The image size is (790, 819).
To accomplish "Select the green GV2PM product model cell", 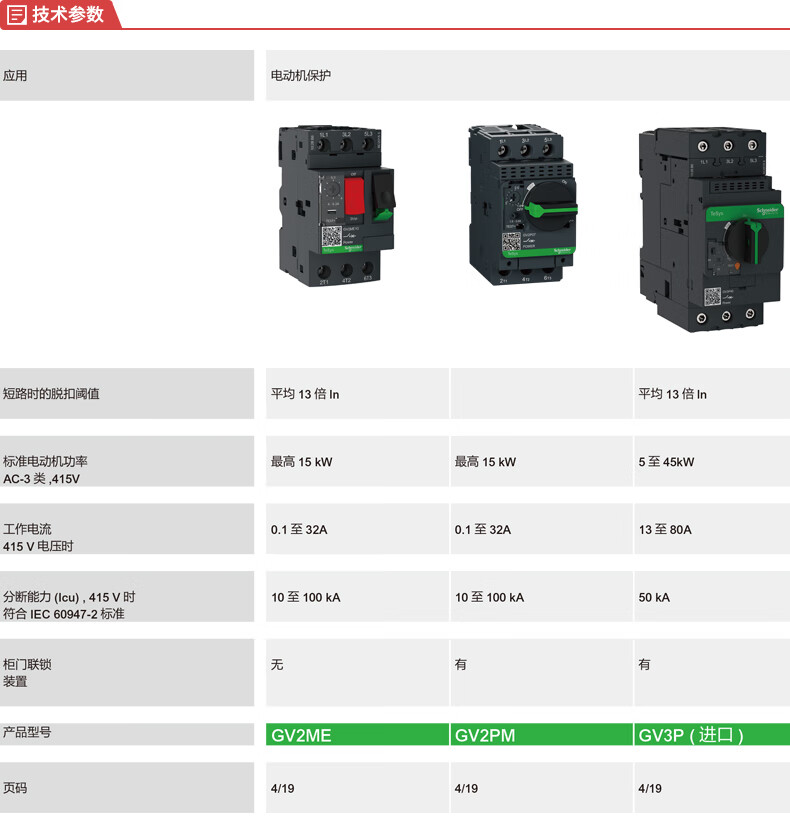I will click(x=541, y=735).
